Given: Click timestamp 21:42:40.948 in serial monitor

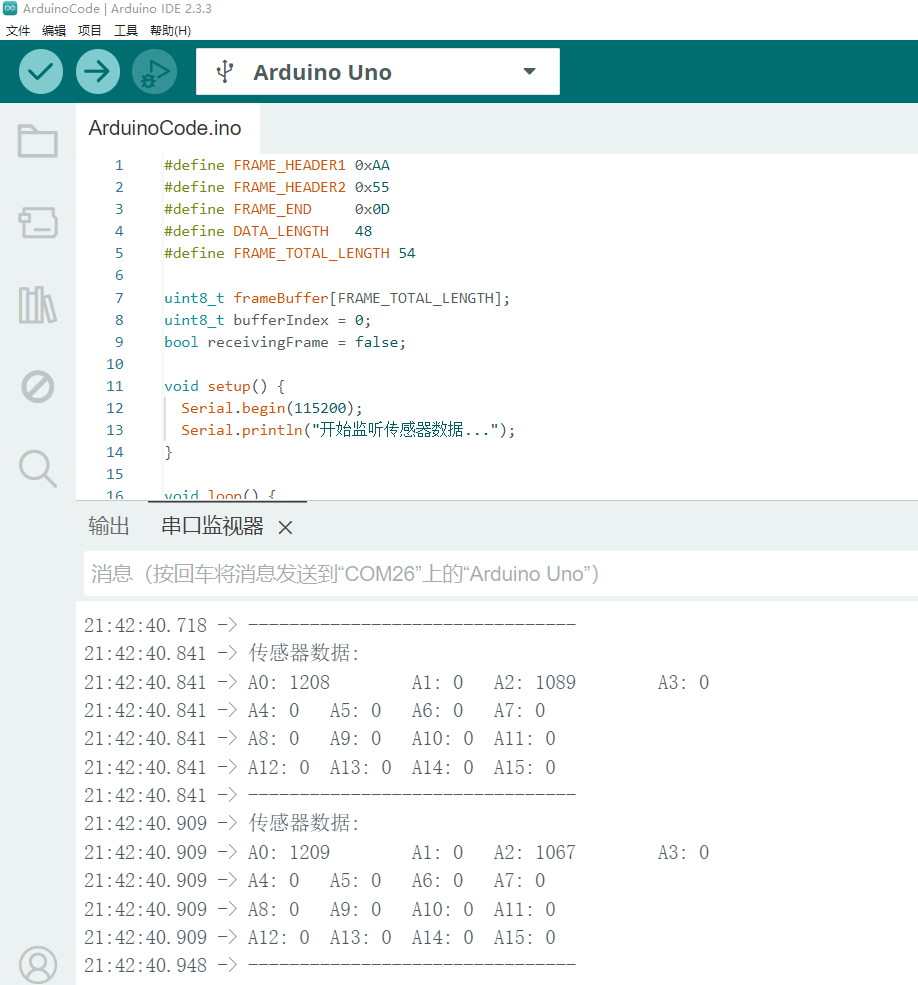Looking at the screenshot, I should click(145, 966).
